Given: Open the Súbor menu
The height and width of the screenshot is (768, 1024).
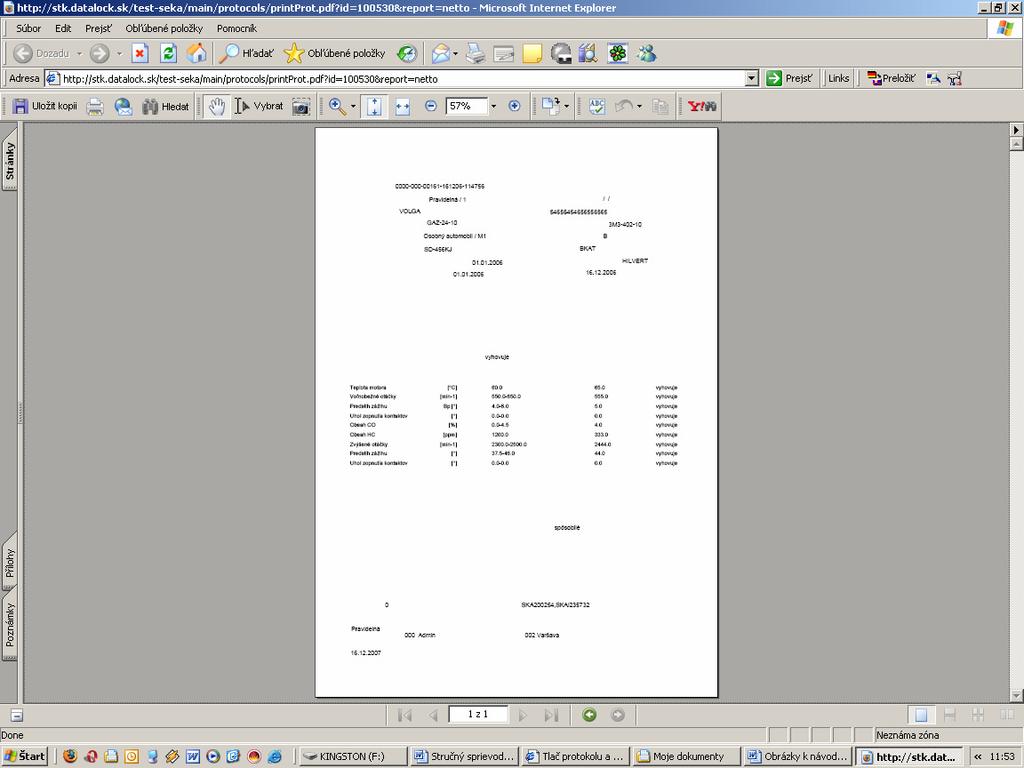Looking at the screenshot, I should click(28, 28).
